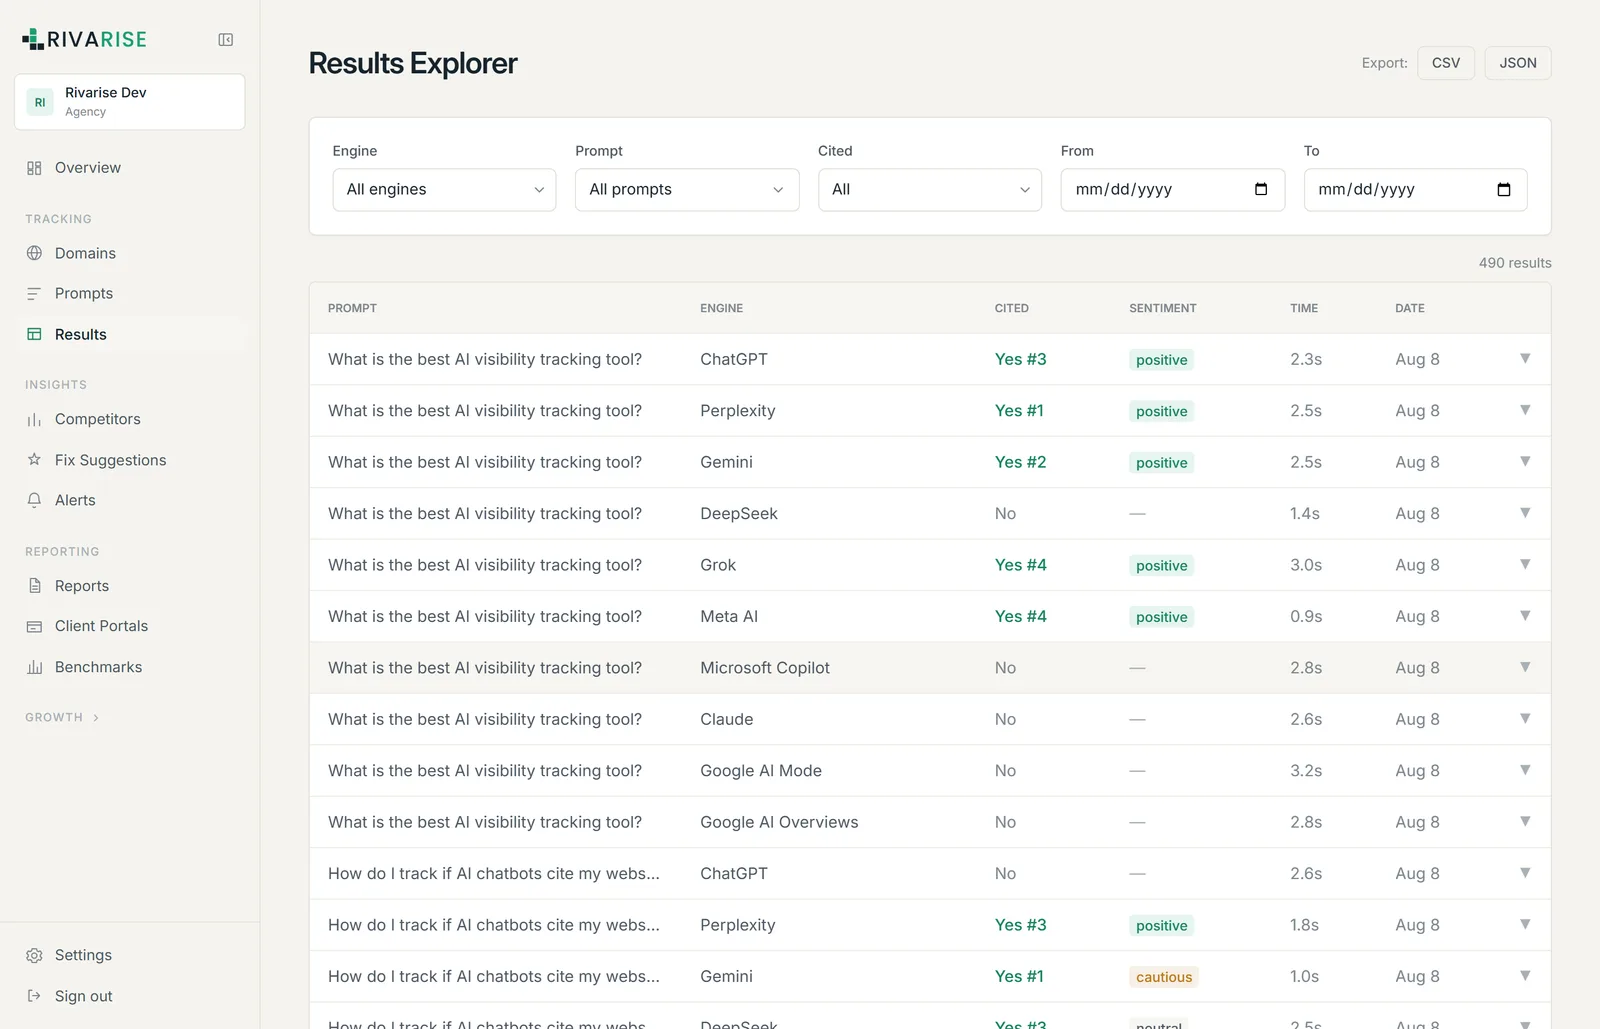This screenshot has width=1600, height=1029.
Task: Click the Benchmarks chart icon
Action: pyautogui.click(x=34, y=667)
